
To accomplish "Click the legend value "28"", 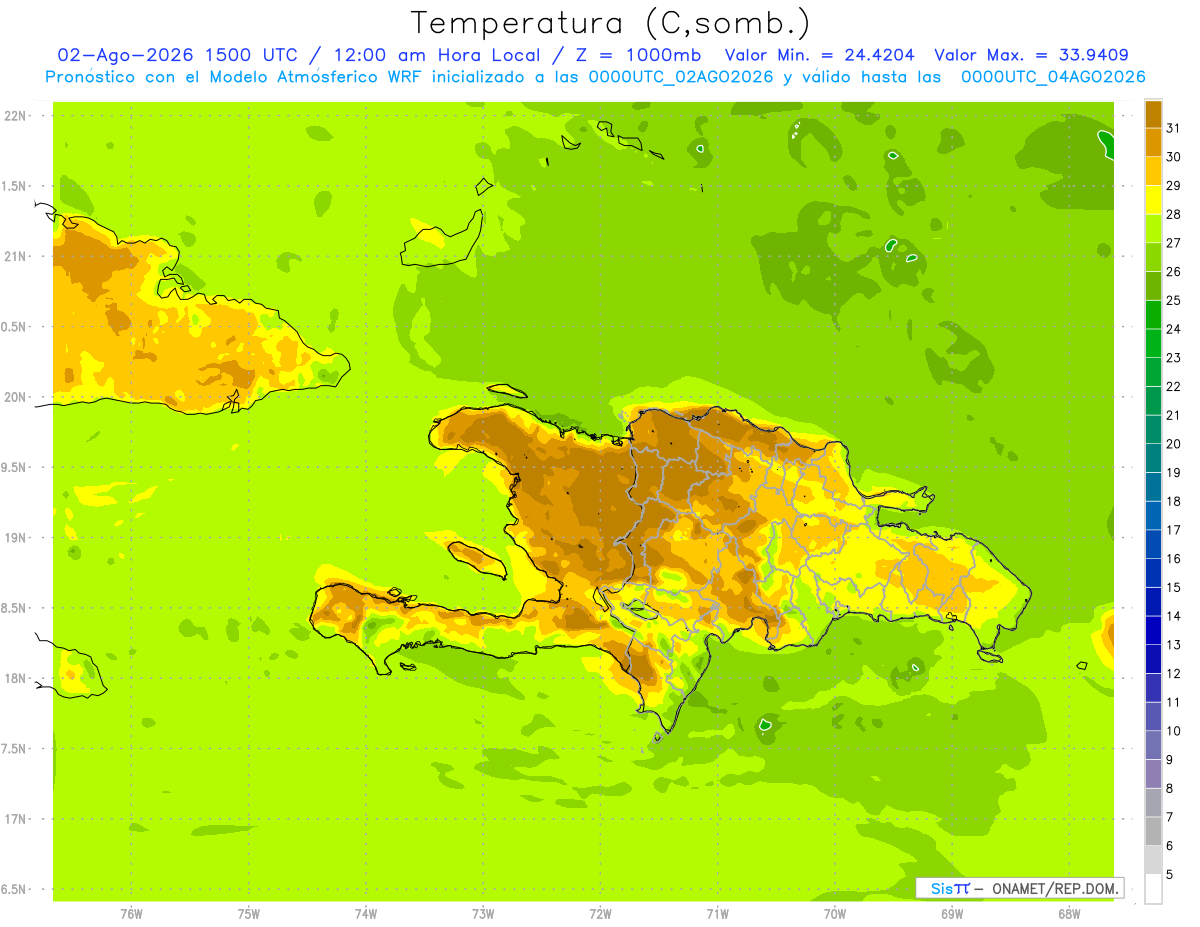I will (x=1174, y=214).
